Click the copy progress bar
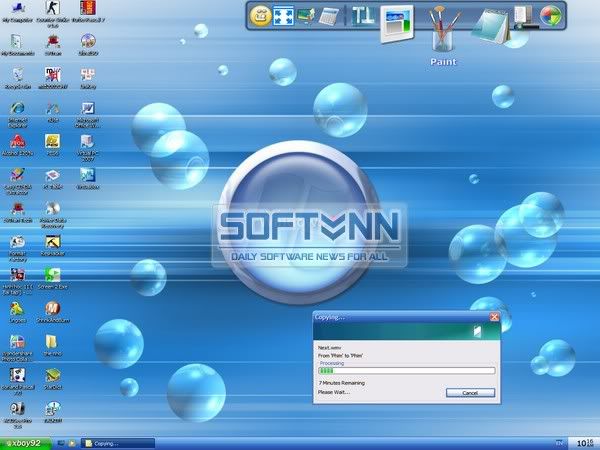This screenshot has width=600, height=450. 407,370
